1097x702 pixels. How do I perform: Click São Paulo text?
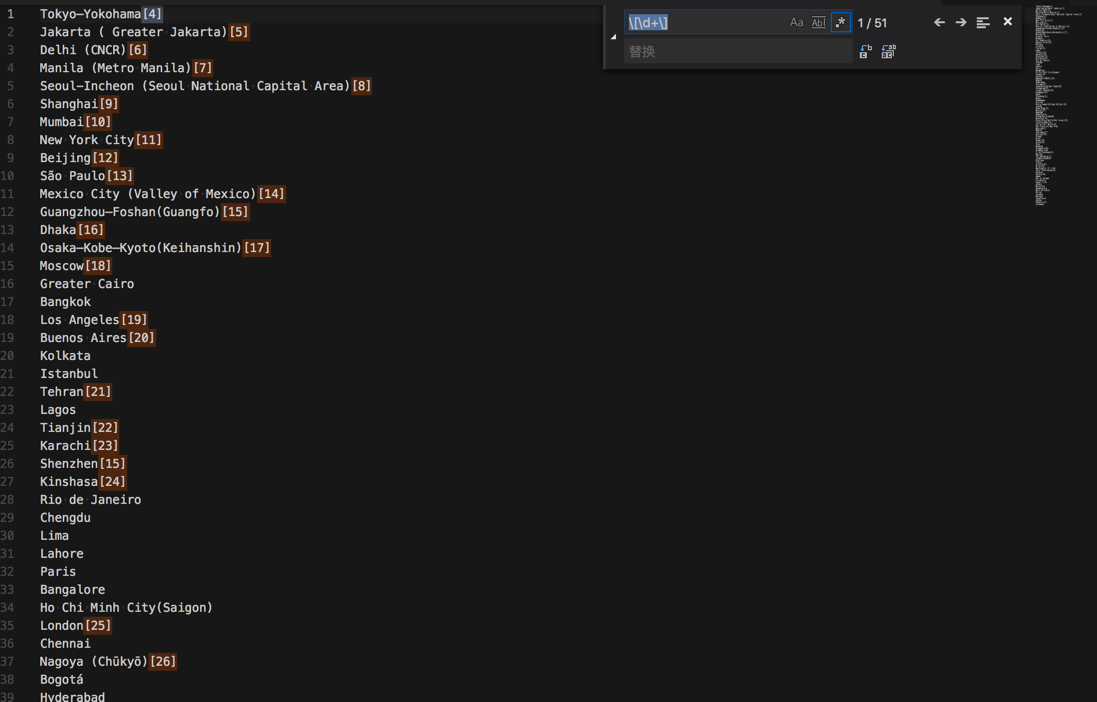click(72, 176)
